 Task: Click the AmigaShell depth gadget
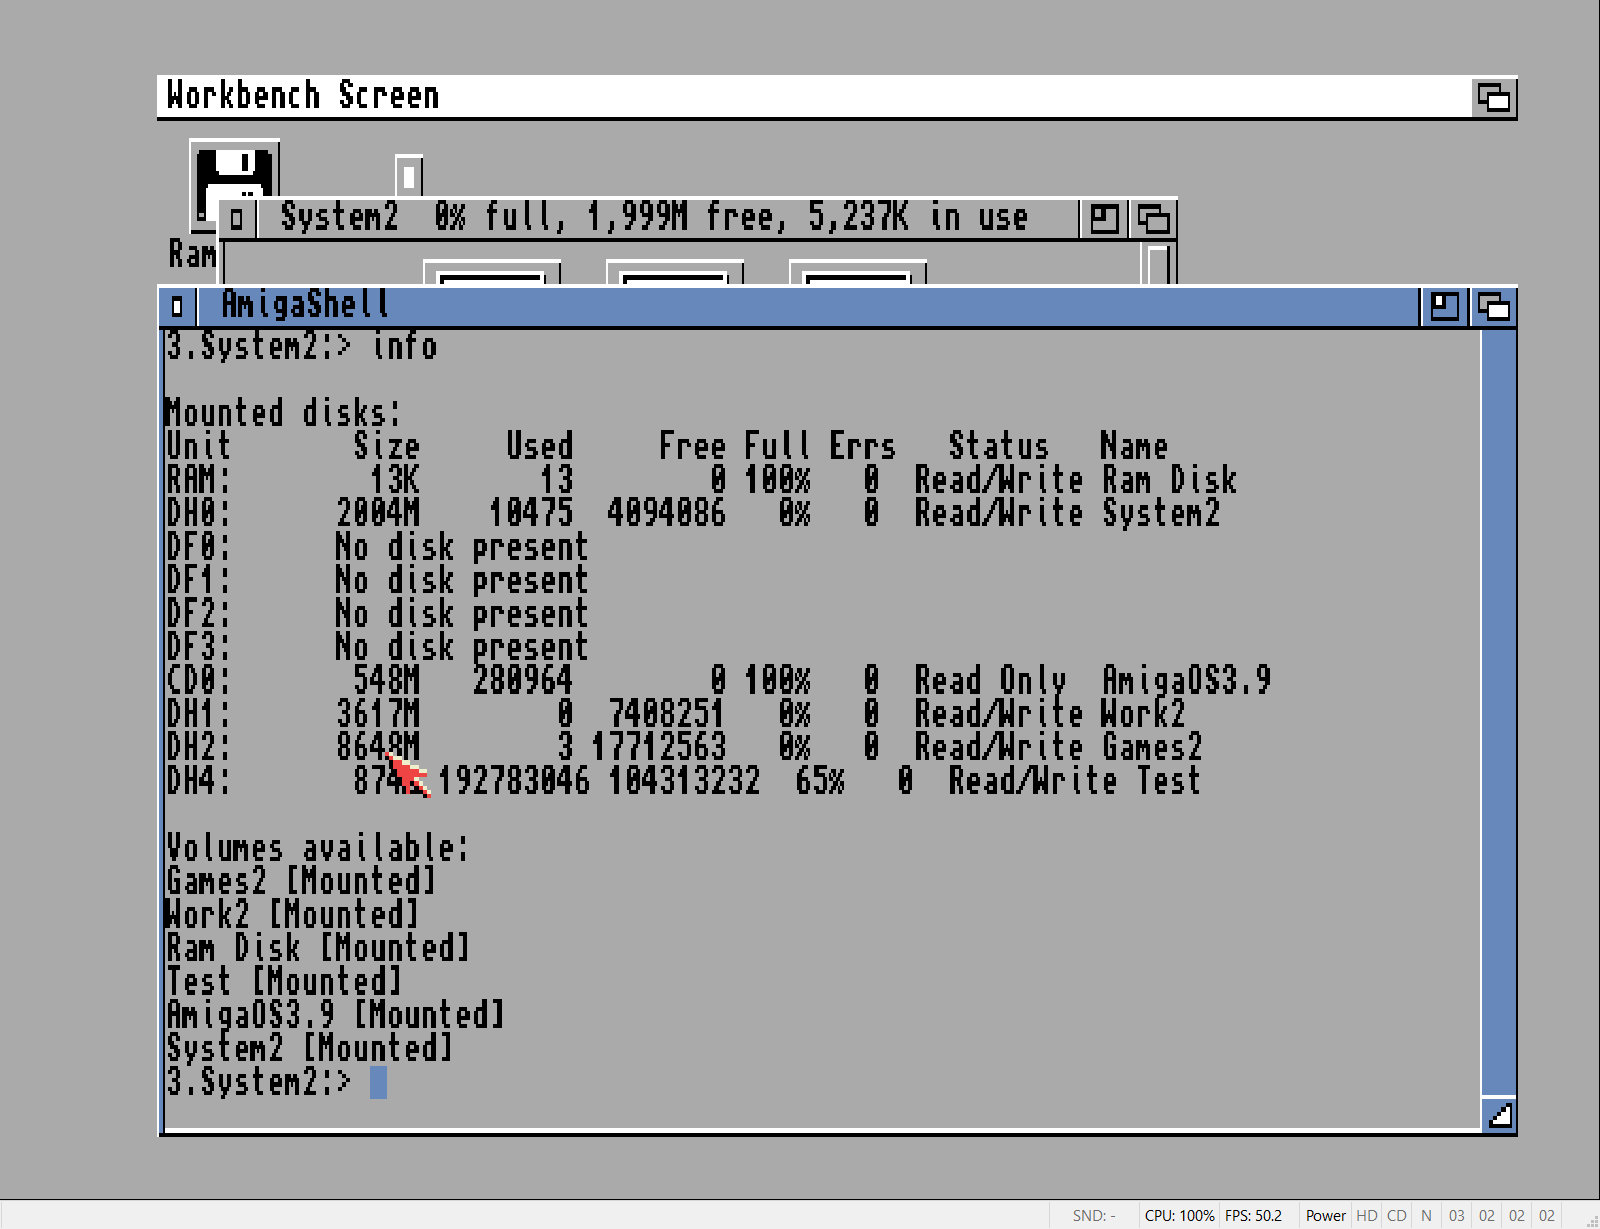pos(1494,306)
